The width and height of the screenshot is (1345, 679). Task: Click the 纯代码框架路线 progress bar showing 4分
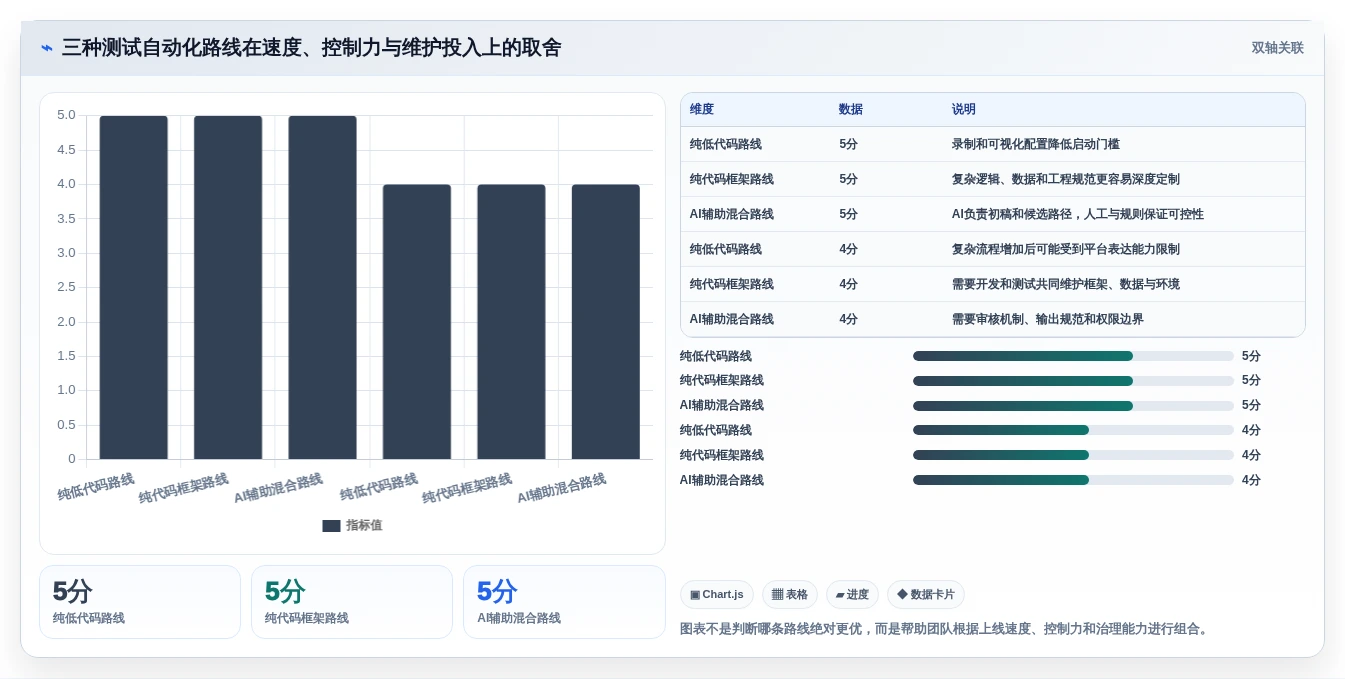[x=1073, y=456]
